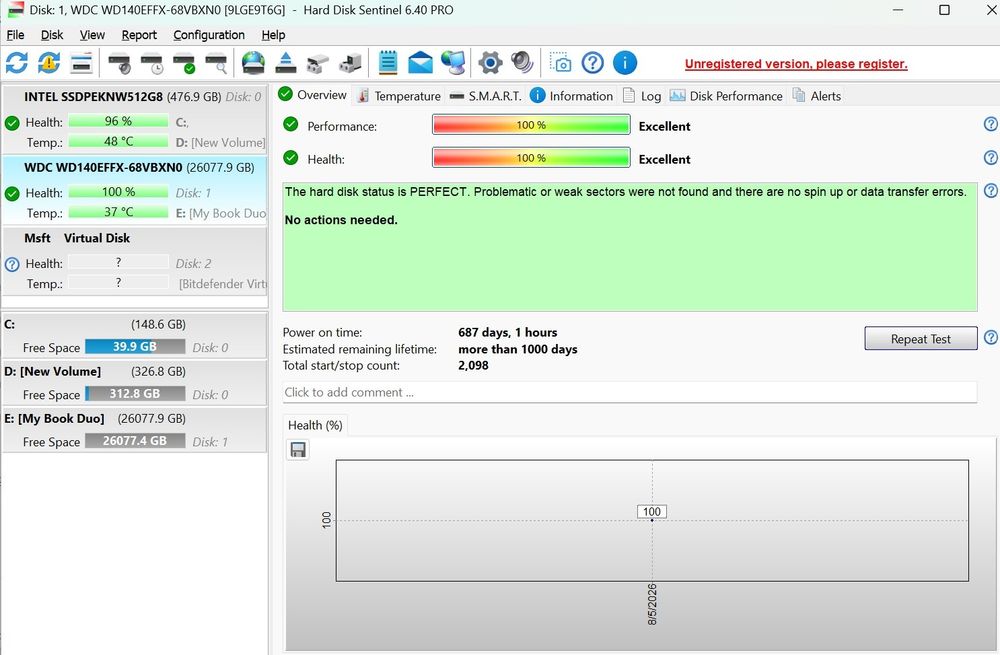Click the eject-style disk toolbar icon
Viewport: 1000px width, 655px height.
286,63
